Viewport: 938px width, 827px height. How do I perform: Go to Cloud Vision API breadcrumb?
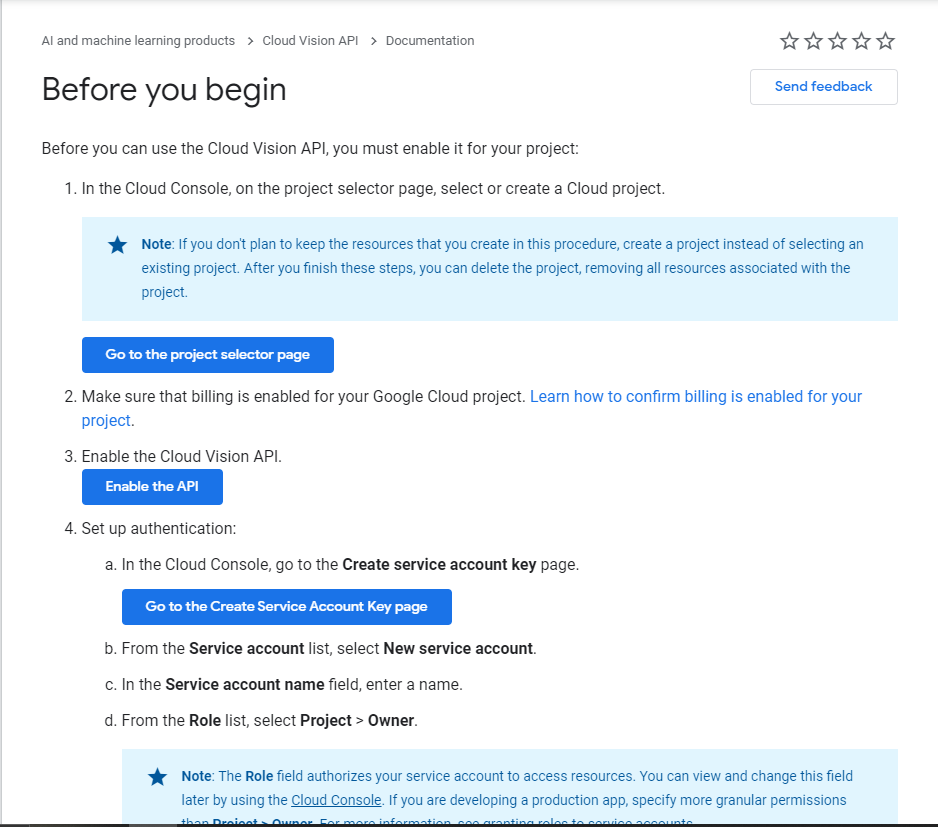(x=310, y=41)
